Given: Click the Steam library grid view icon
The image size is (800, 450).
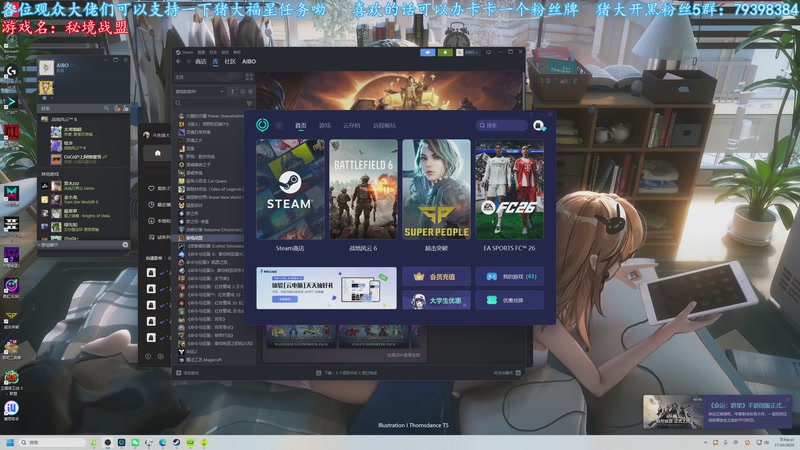Looking at the screenshot, I should coord(249,77).
